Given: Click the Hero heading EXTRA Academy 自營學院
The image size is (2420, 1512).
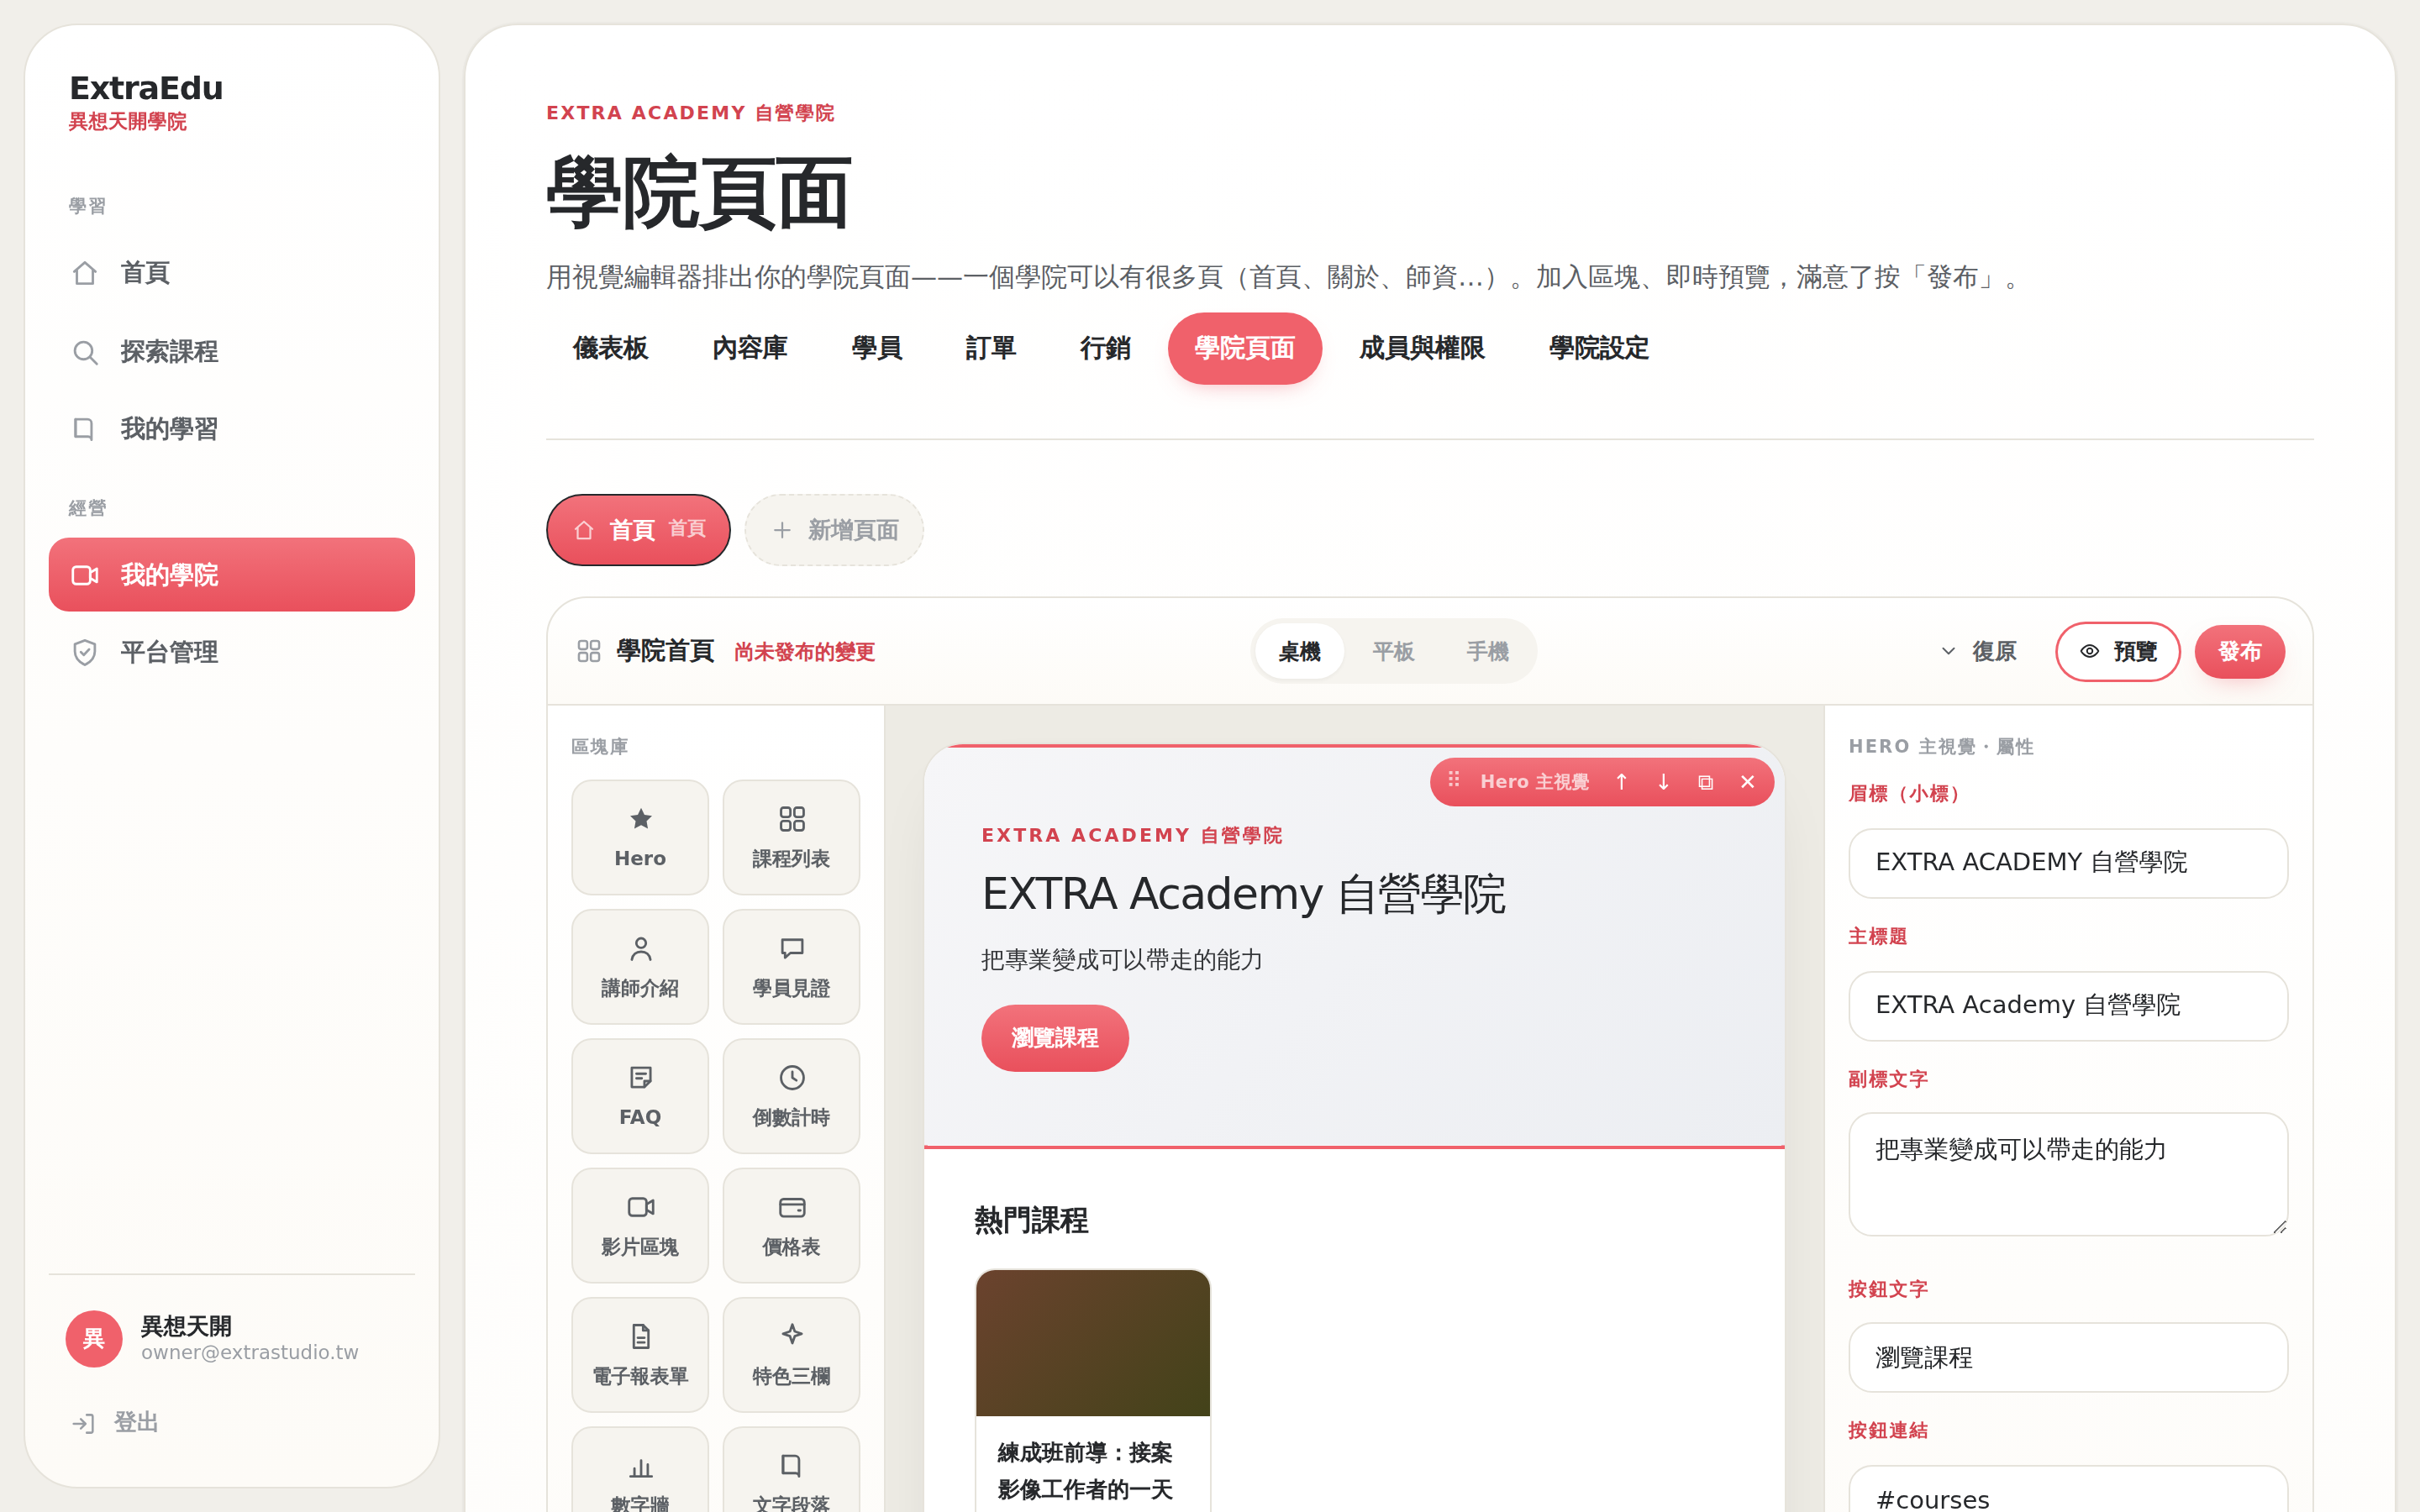Looking at the screenshot, I should [x=1243, y=893].
